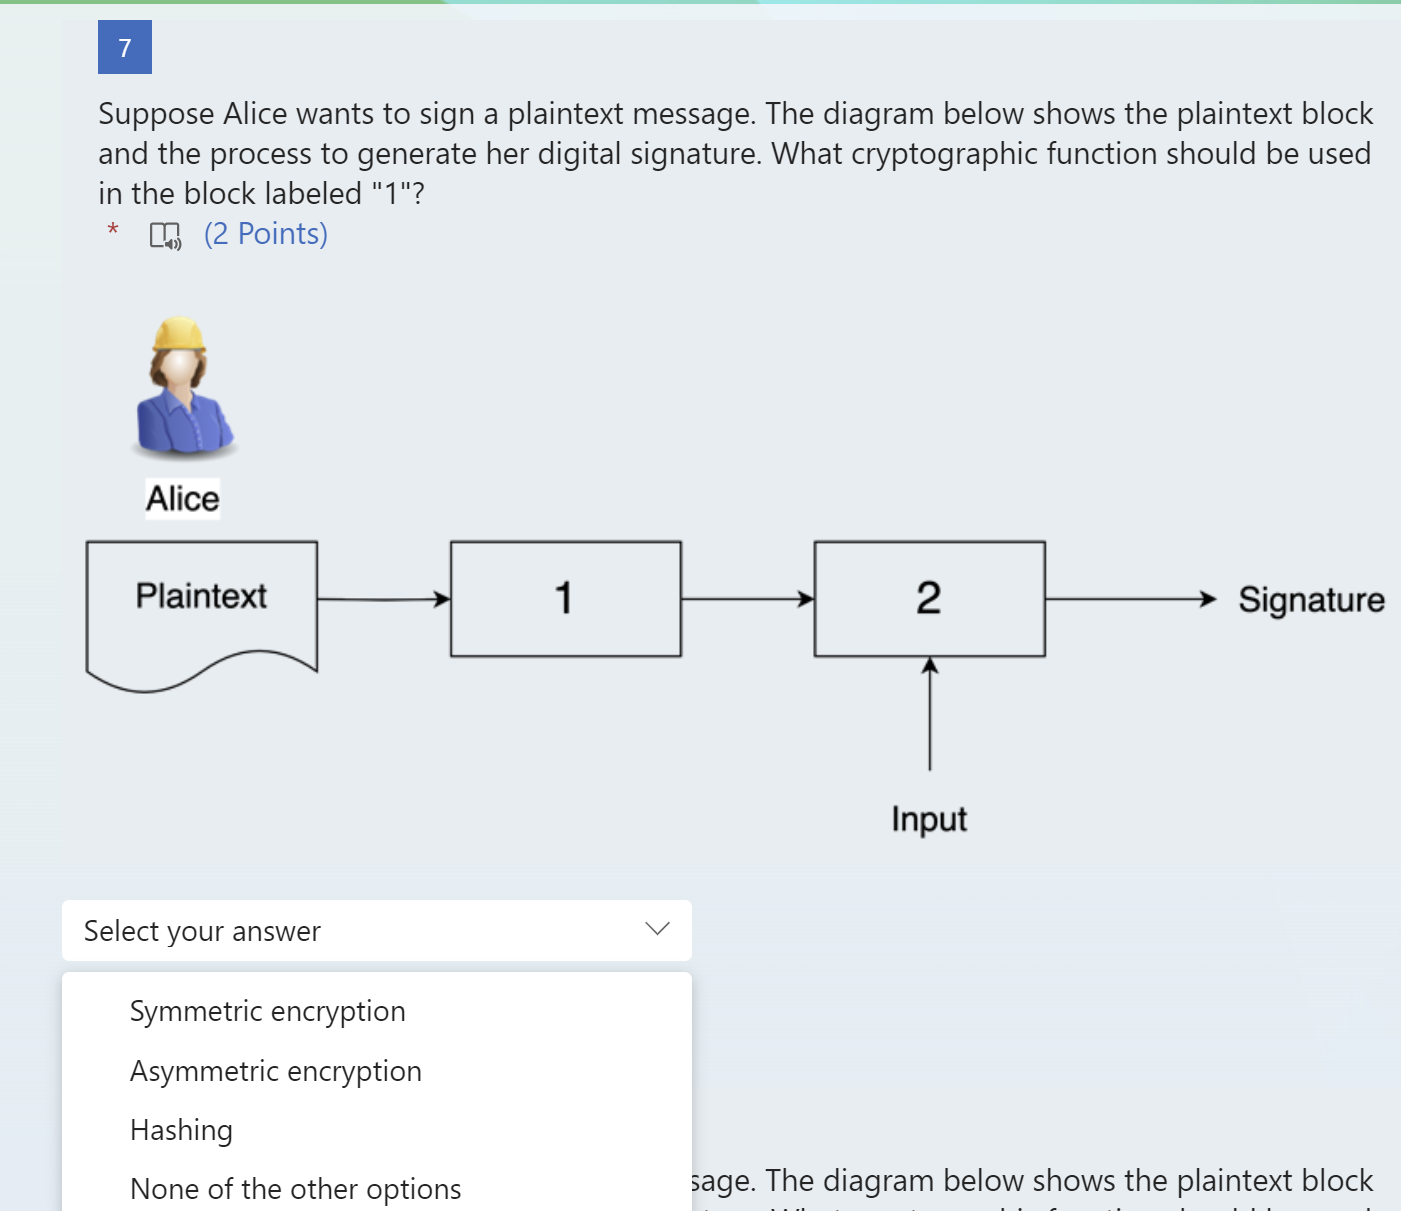
Task: Click the block labeled 2
Action: [x=929, y=598]
